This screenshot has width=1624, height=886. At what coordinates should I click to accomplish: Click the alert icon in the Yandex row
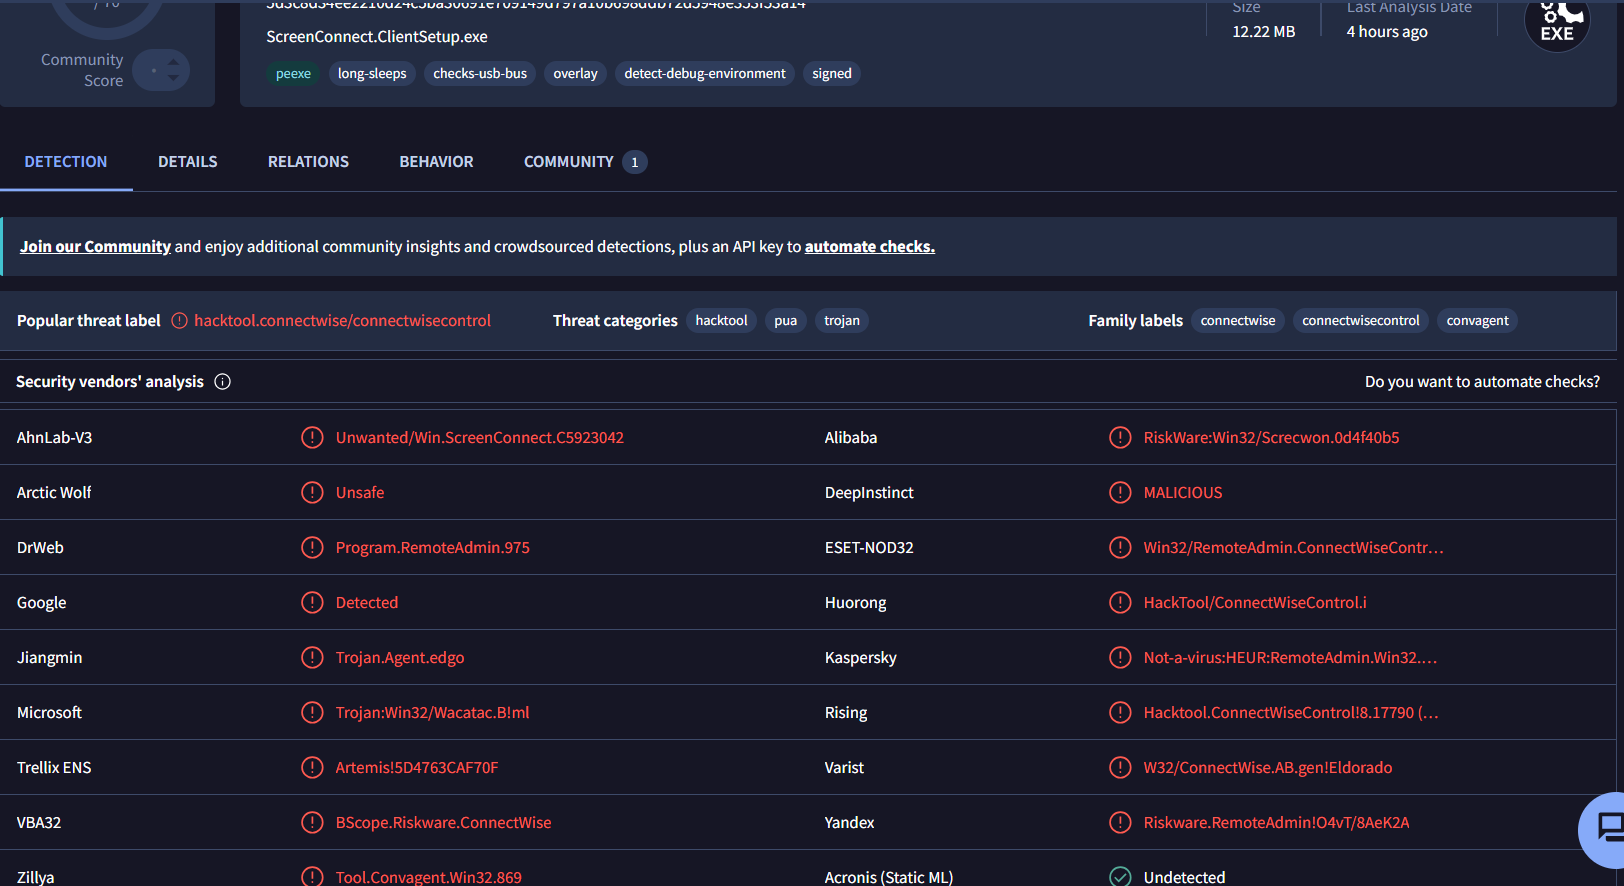click(x=1120, y=823)
